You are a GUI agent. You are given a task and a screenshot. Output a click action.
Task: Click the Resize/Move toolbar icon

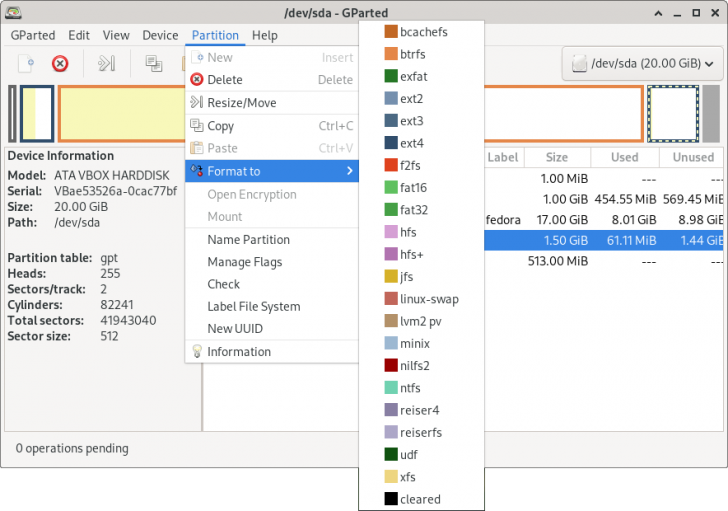107,64
